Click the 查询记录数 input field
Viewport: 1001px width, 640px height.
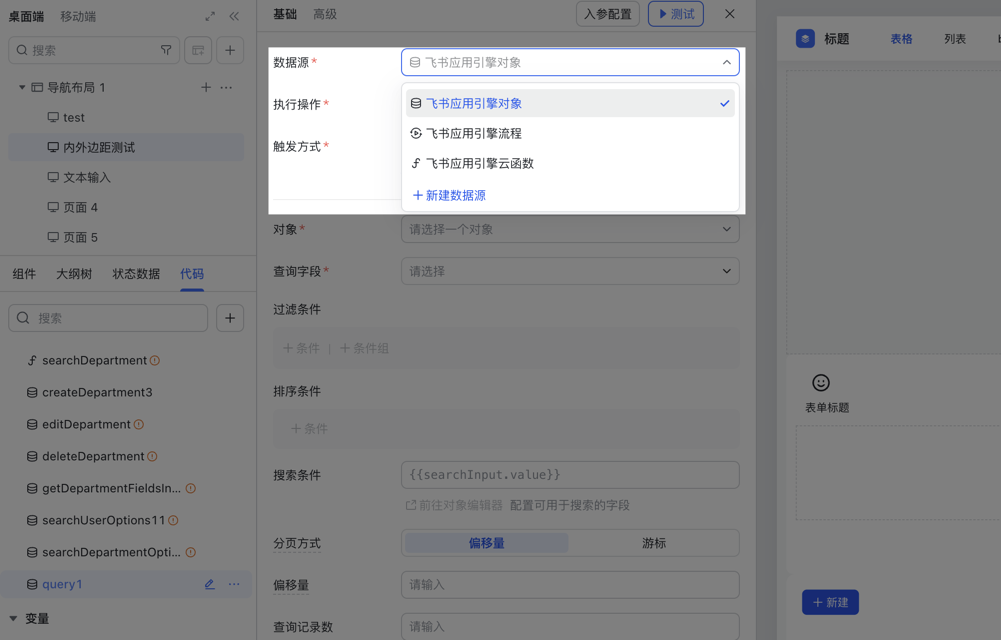[x=570, y=627]
